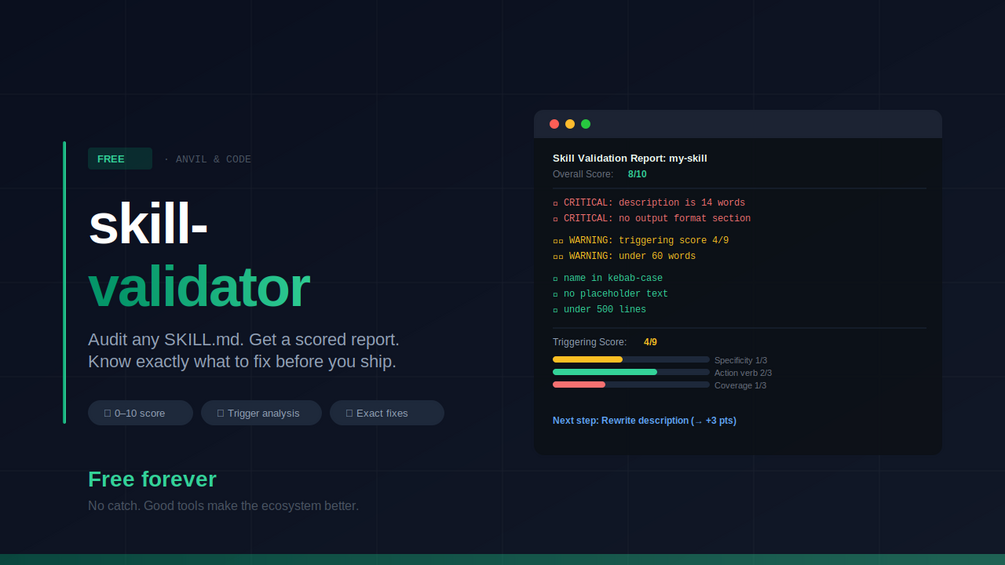
Task: Click the skill- heading text
Action: pyautogui.click(x=148, y=224)
